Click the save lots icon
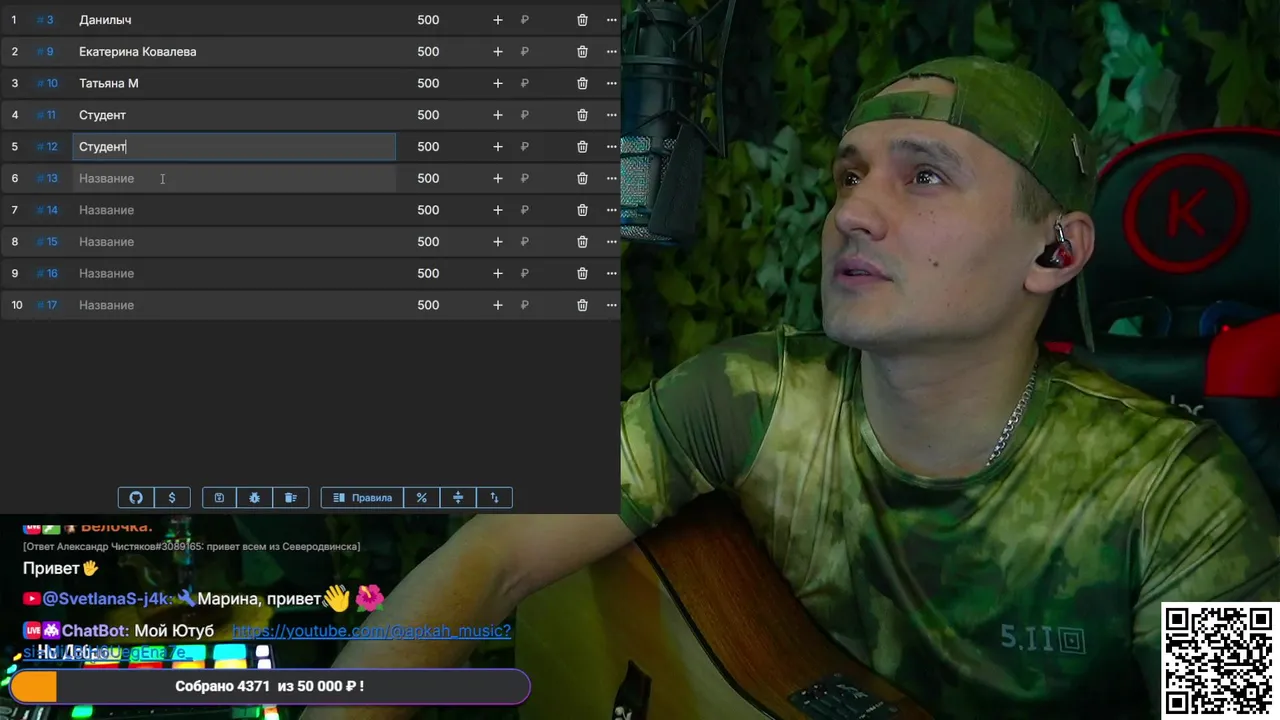Viewport: 1280px width, 720px height. click(x=219, y=498)
